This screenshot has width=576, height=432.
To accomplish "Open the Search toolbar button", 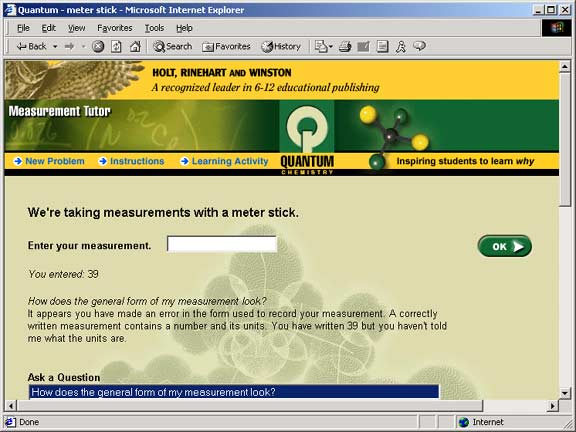I will (173, 47).
